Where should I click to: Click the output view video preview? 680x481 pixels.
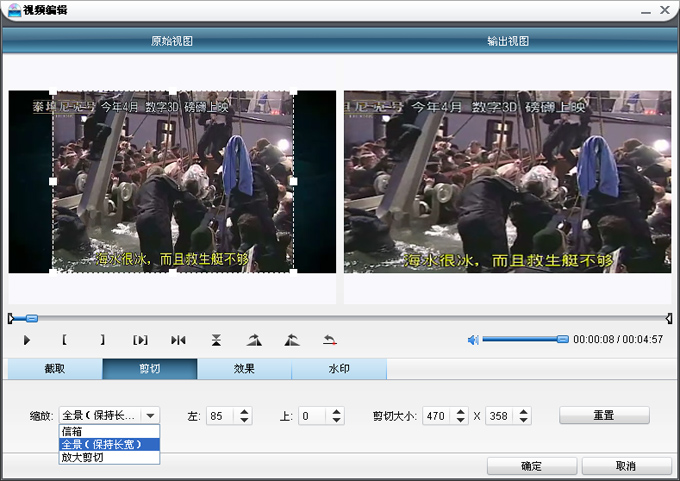(507, 182)
